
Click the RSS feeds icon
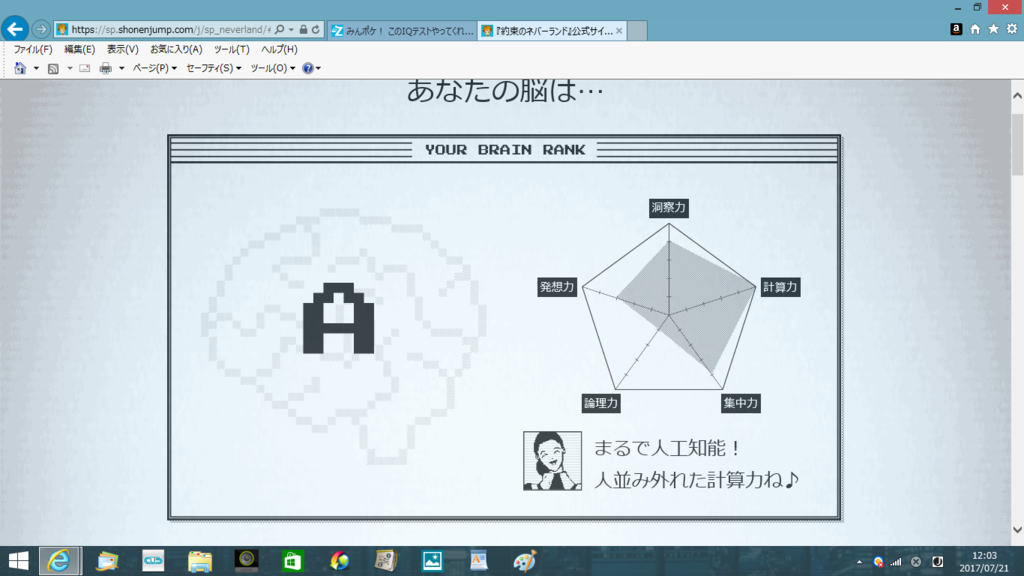(x=53, y=68)
